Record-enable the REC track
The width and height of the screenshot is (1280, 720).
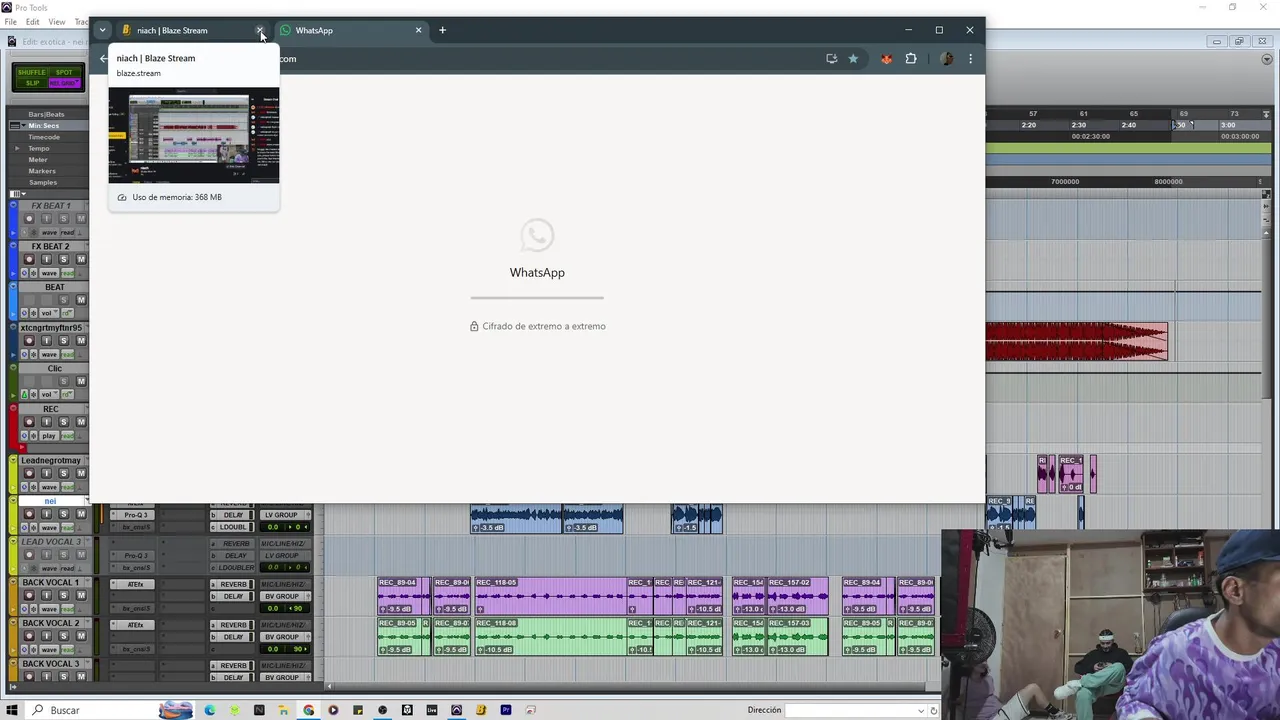29,422
